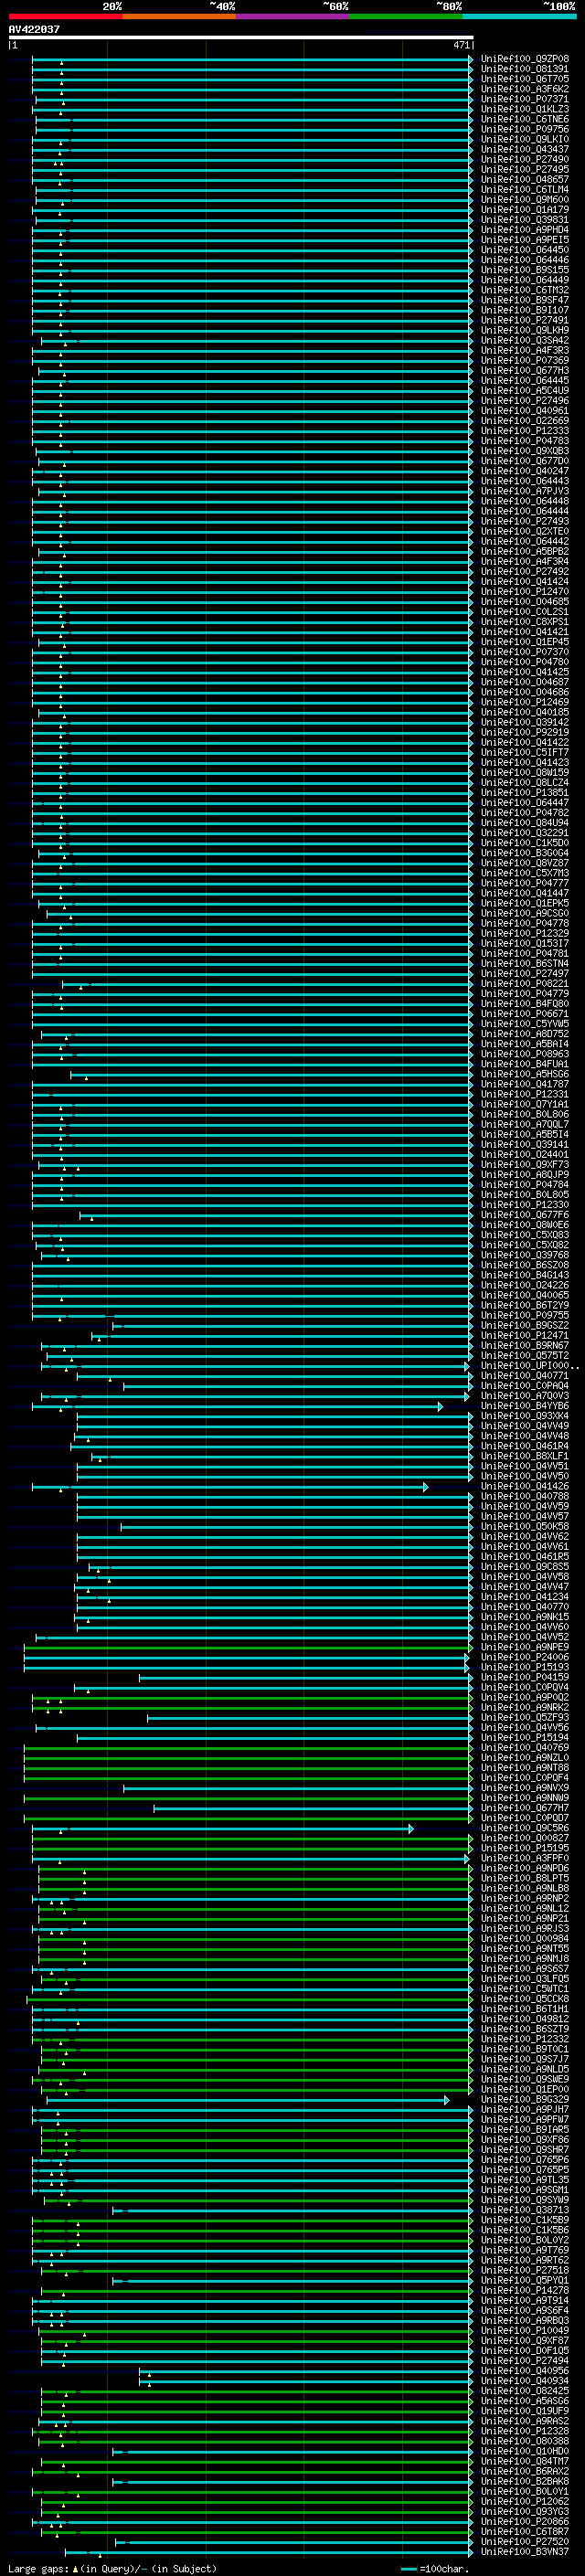Select the UniRef100_P15193 label

[x=525, y=1667]
